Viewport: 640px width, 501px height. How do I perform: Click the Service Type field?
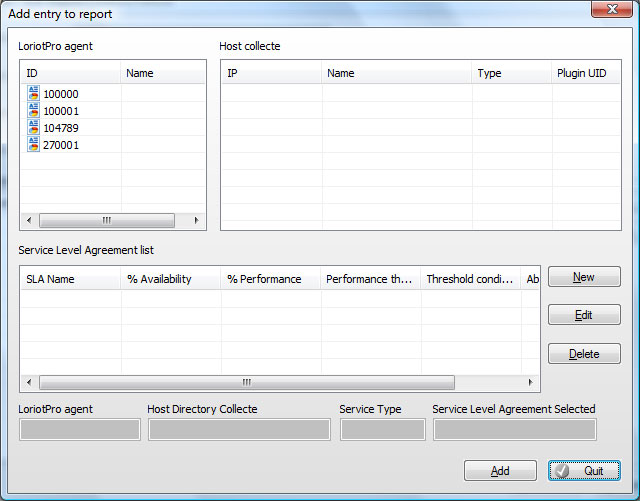click(x=383, y=430)
